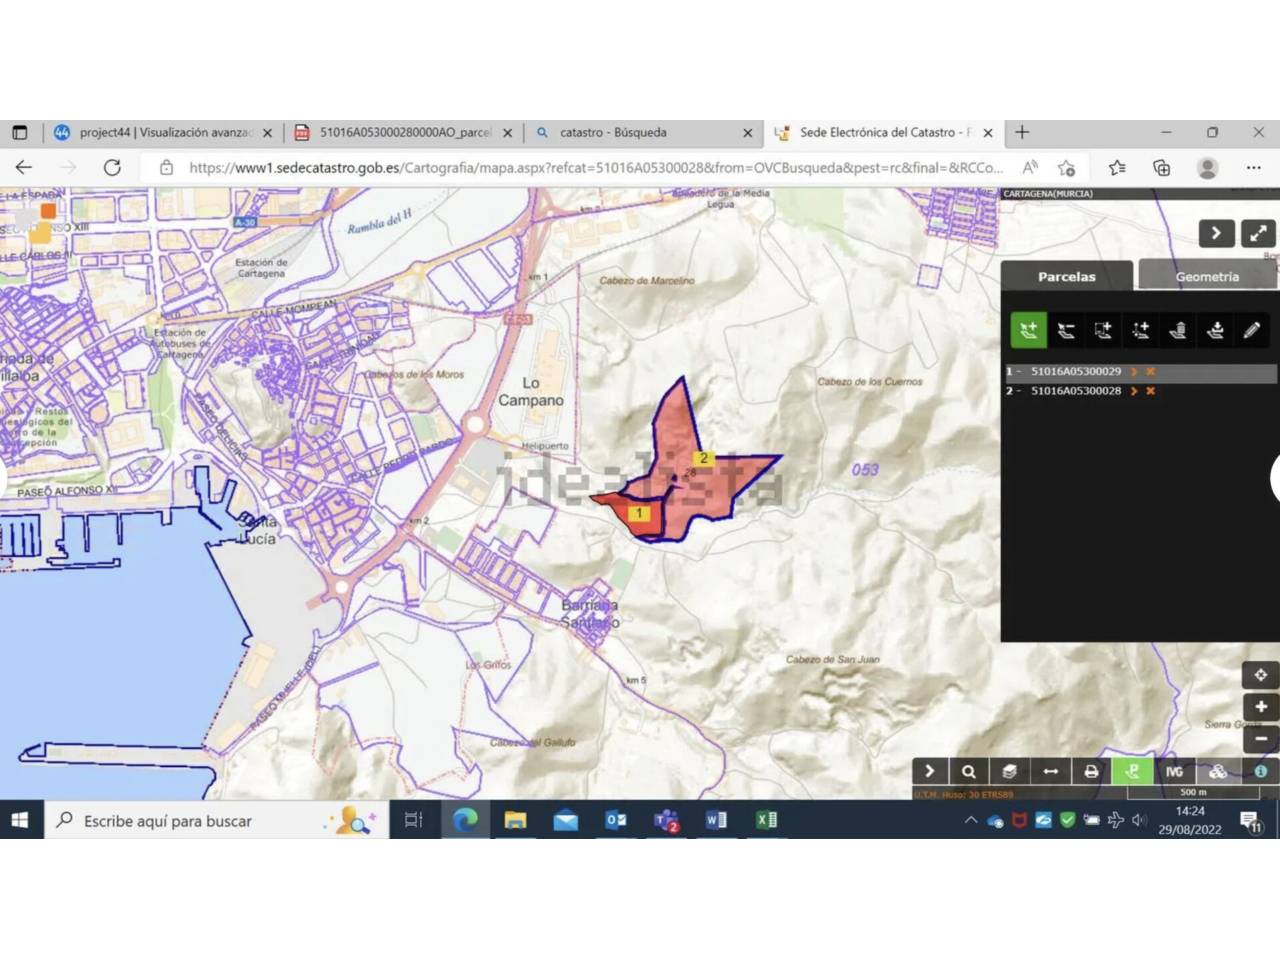The image size is (1280, 960).
Task: Toggle the green parcel selection mode button
Action: tap(1132, 771)
